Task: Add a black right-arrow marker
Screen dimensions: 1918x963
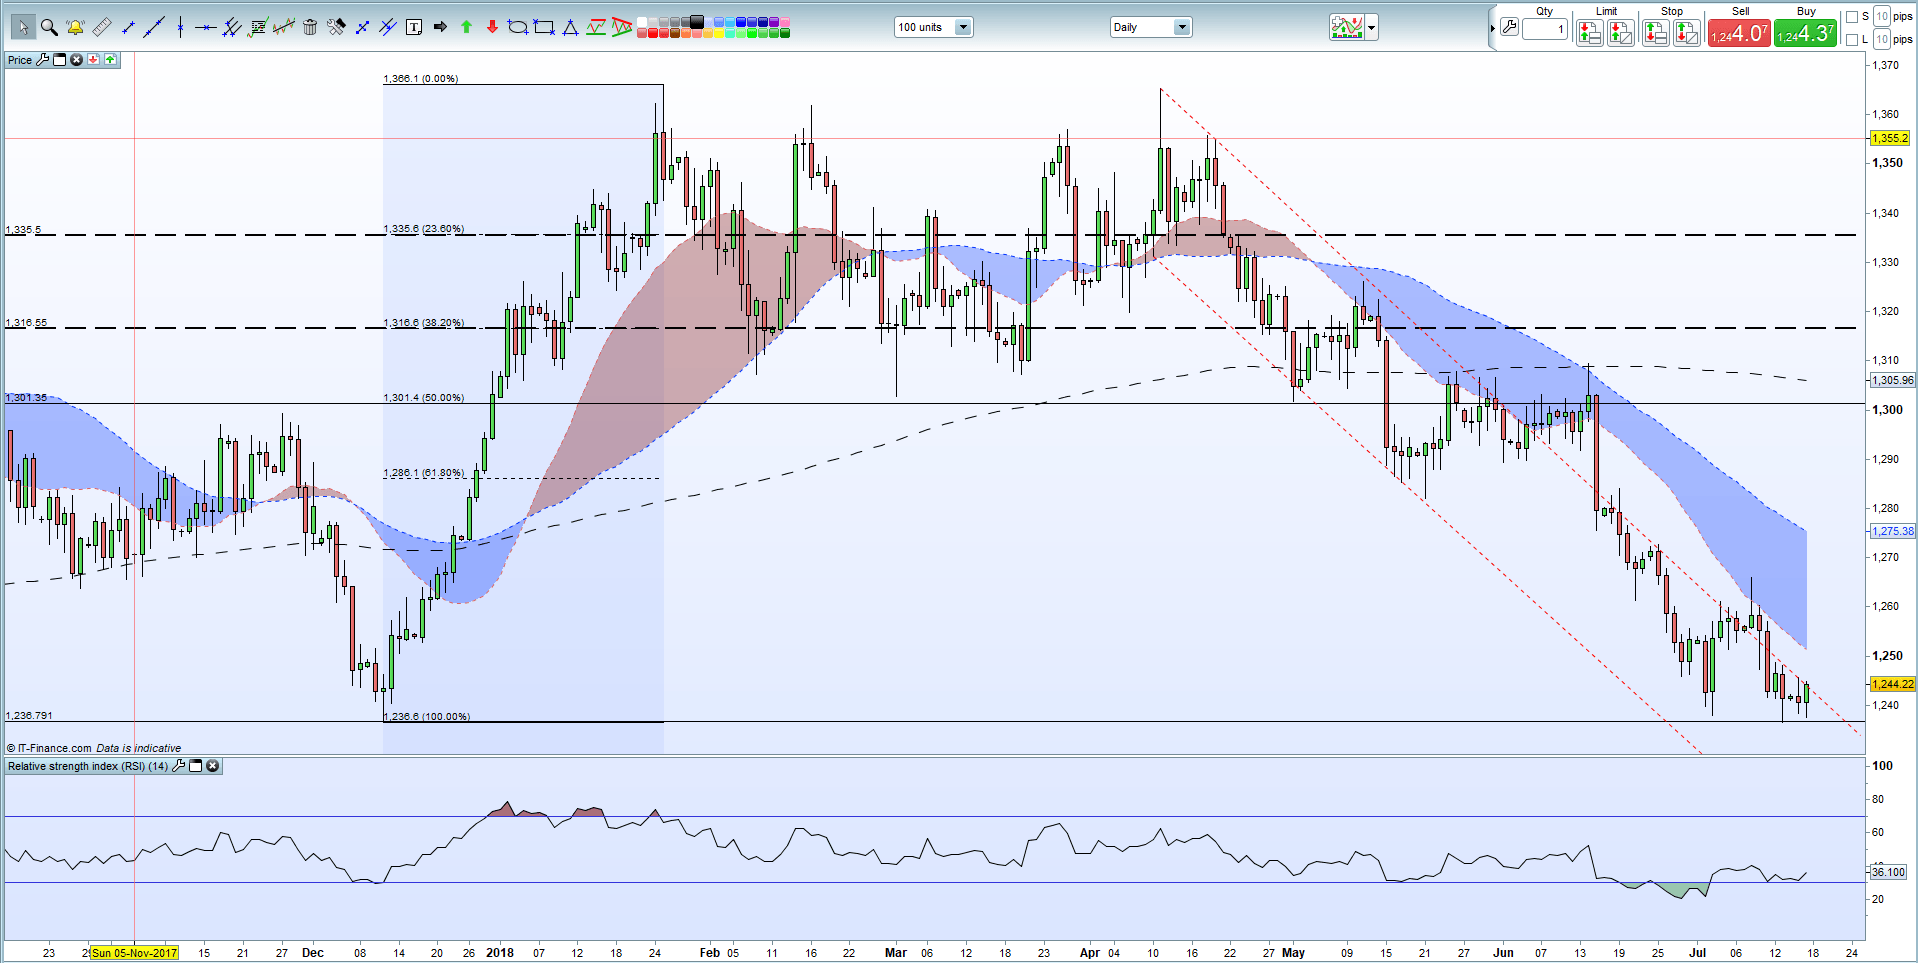Action: [440, 27]
